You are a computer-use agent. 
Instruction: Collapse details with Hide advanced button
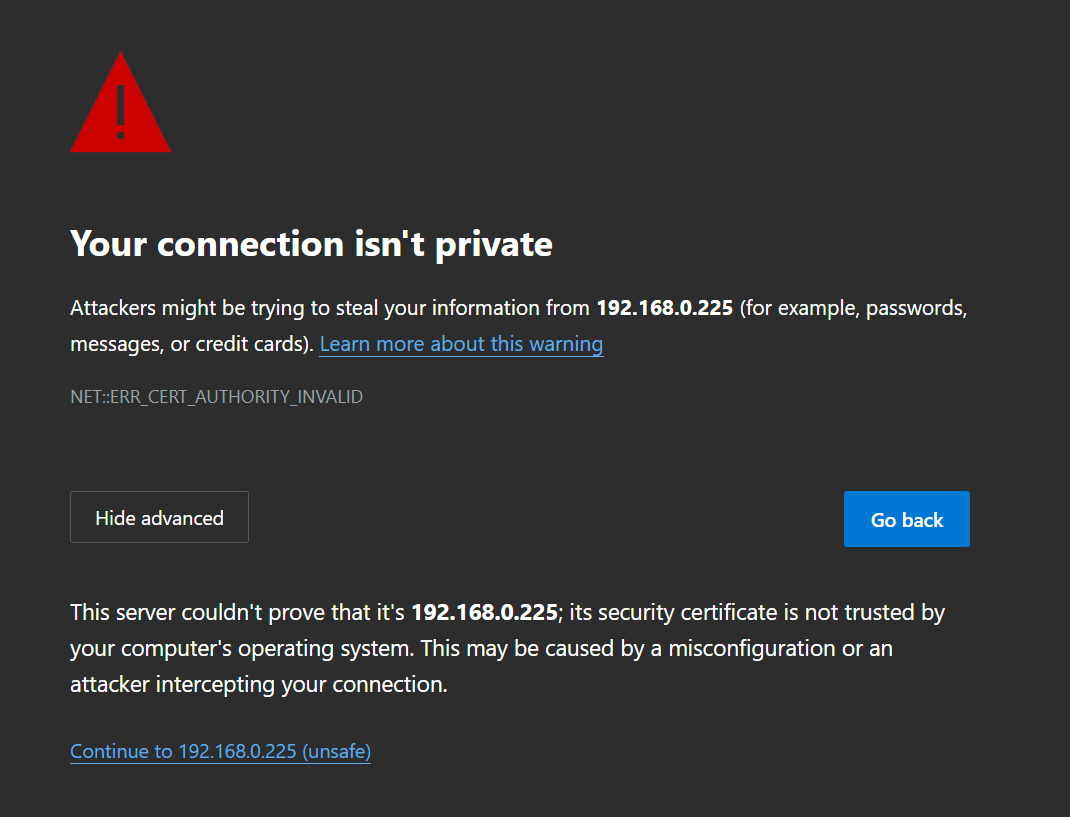click(x=159, y=517)
